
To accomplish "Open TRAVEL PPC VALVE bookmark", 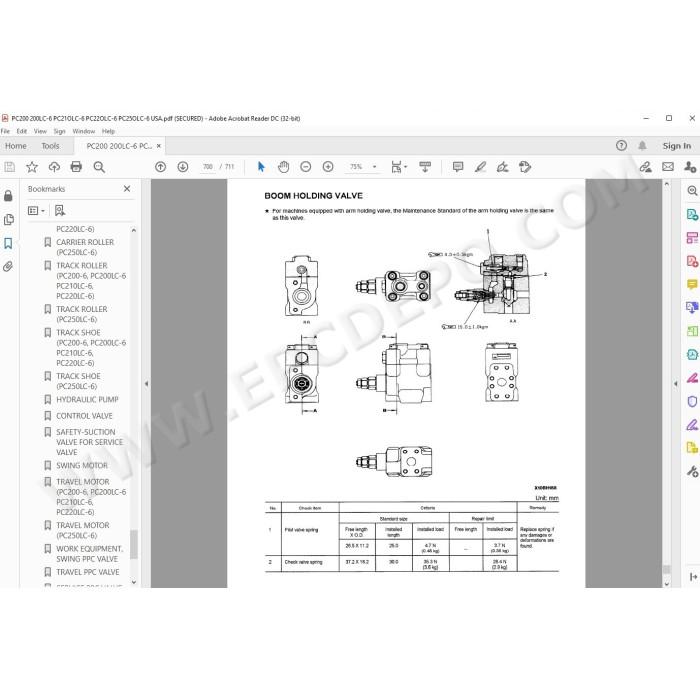I will 88,572.
